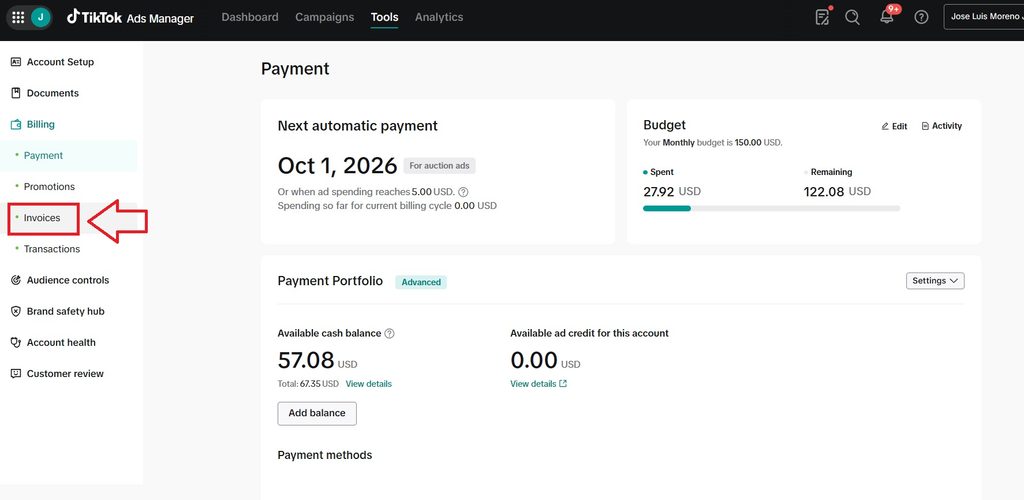1024x500 pixels.
Task: Collapse the Billing section
Action: click(x=40, y=125)
